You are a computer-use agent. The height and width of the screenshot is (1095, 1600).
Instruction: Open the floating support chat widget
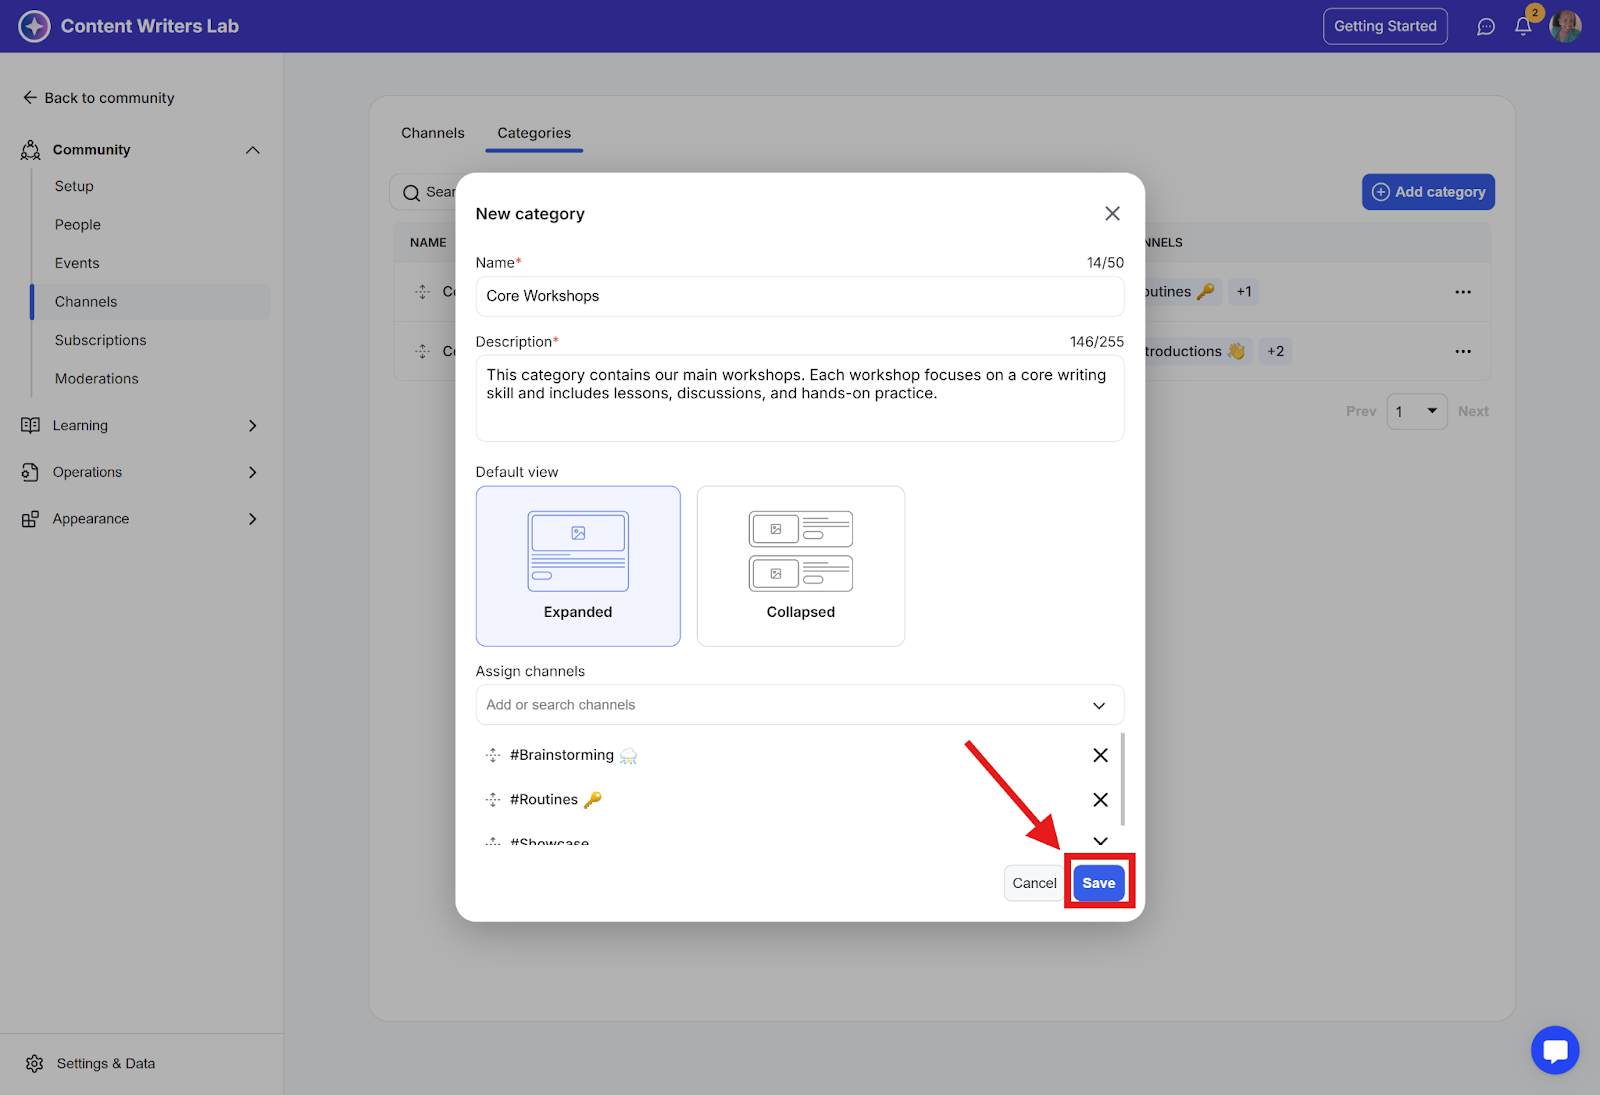pyautogui.click(x=1555, y=1050)
